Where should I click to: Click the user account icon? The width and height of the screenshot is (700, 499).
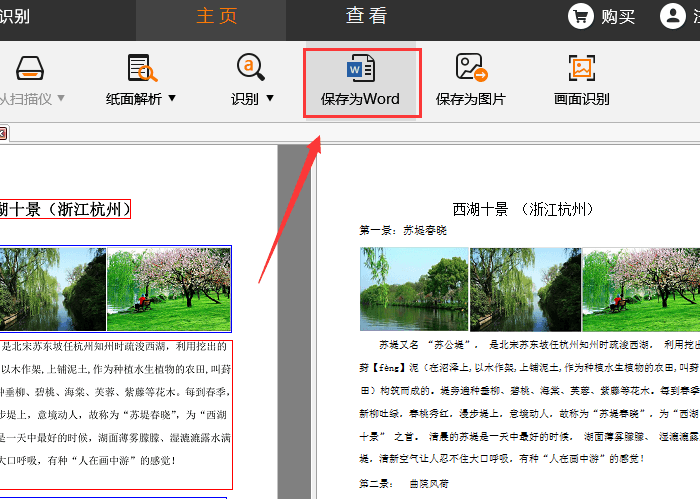(x=673, y=16)
